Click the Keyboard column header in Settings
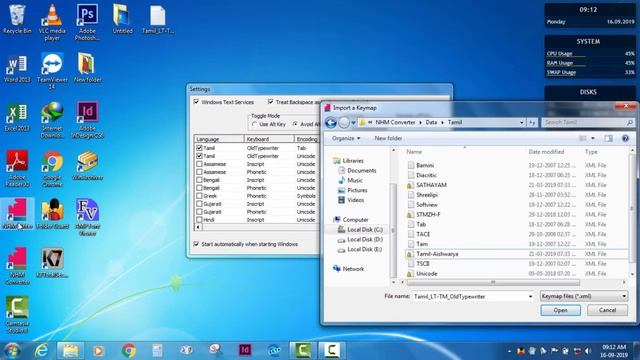 (x=269, y=139)
